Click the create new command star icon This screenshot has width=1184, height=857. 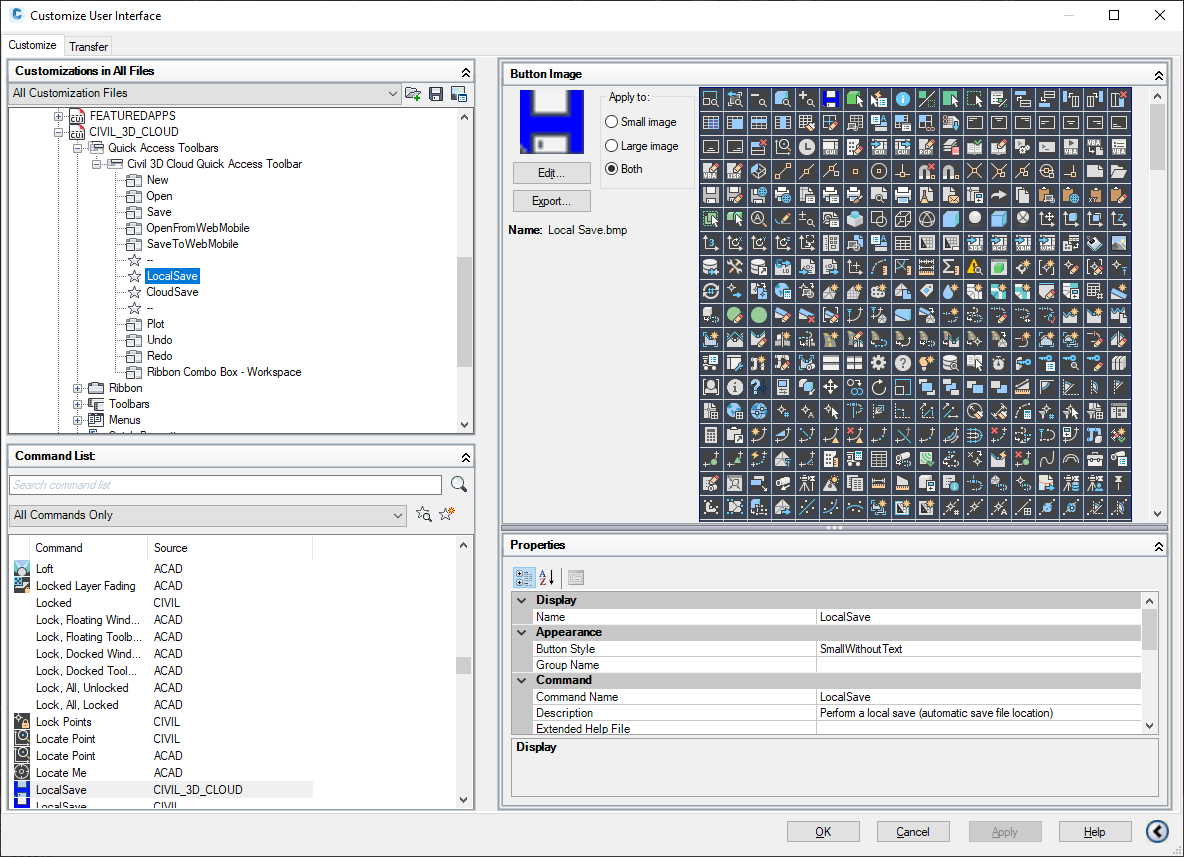(x=447, y=515)
